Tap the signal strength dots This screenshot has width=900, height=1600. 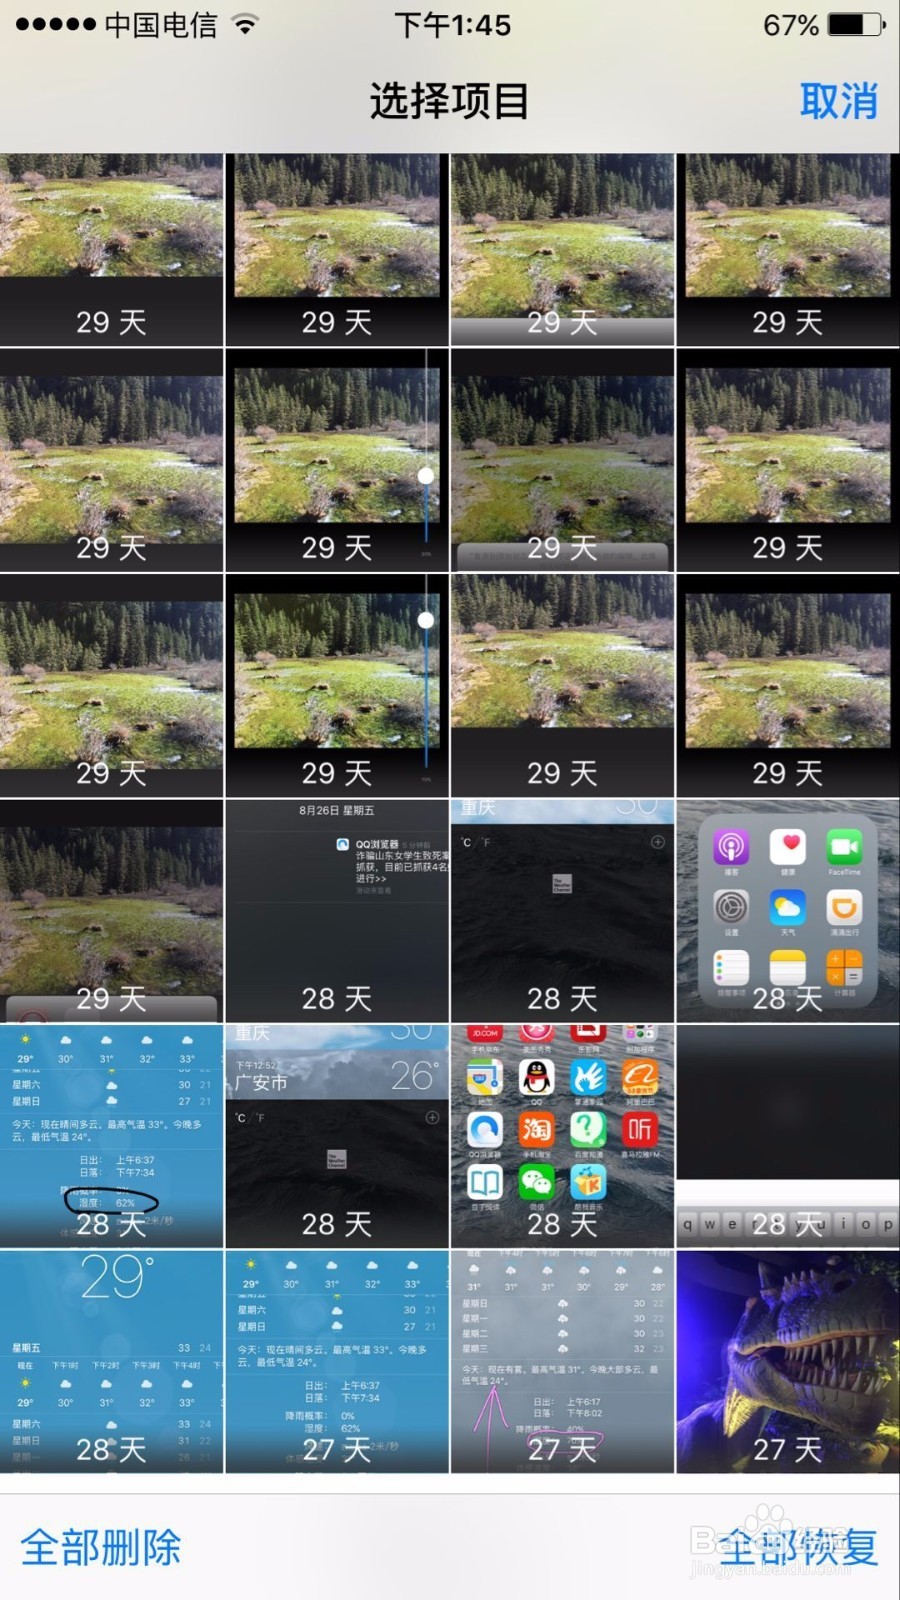56,24
